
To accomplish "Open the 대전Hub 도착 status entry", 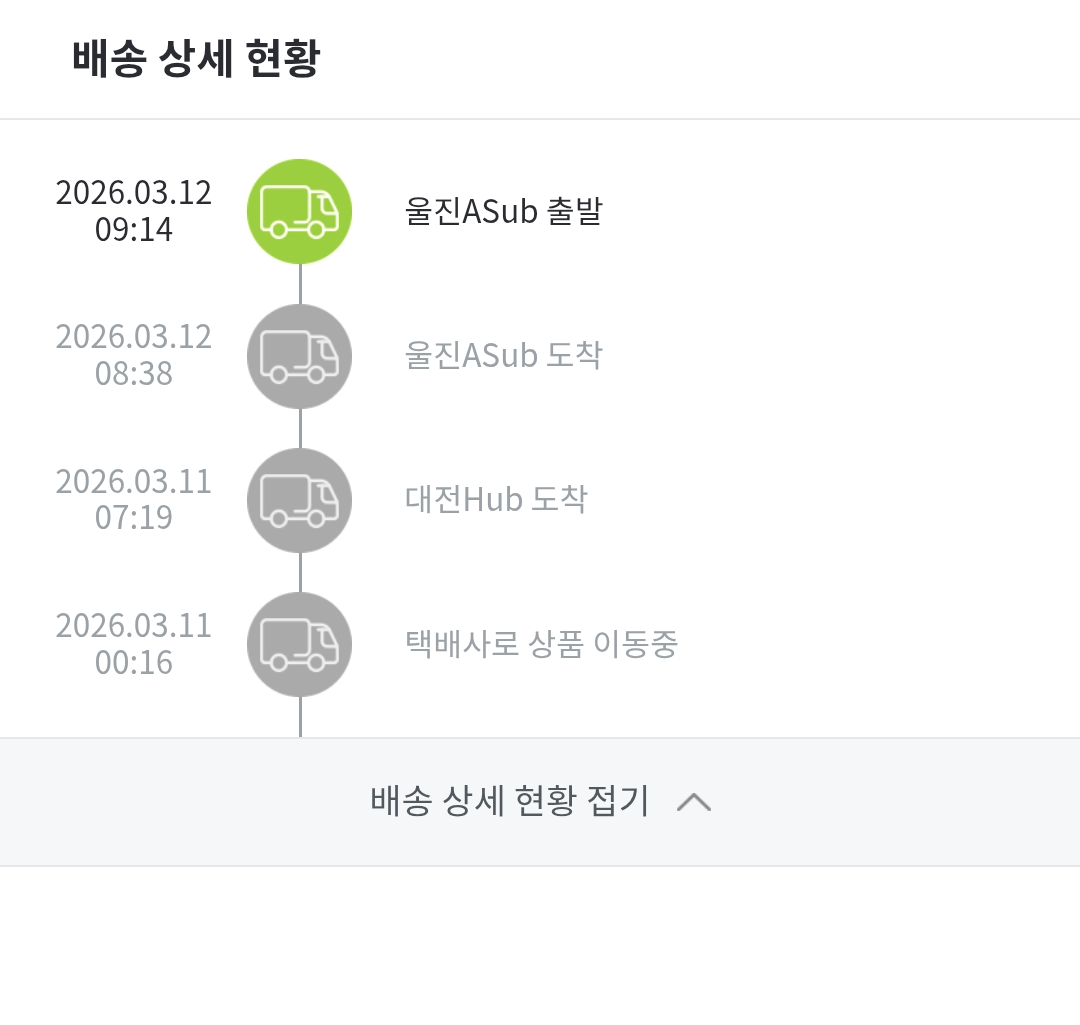I will click(496, 500).
